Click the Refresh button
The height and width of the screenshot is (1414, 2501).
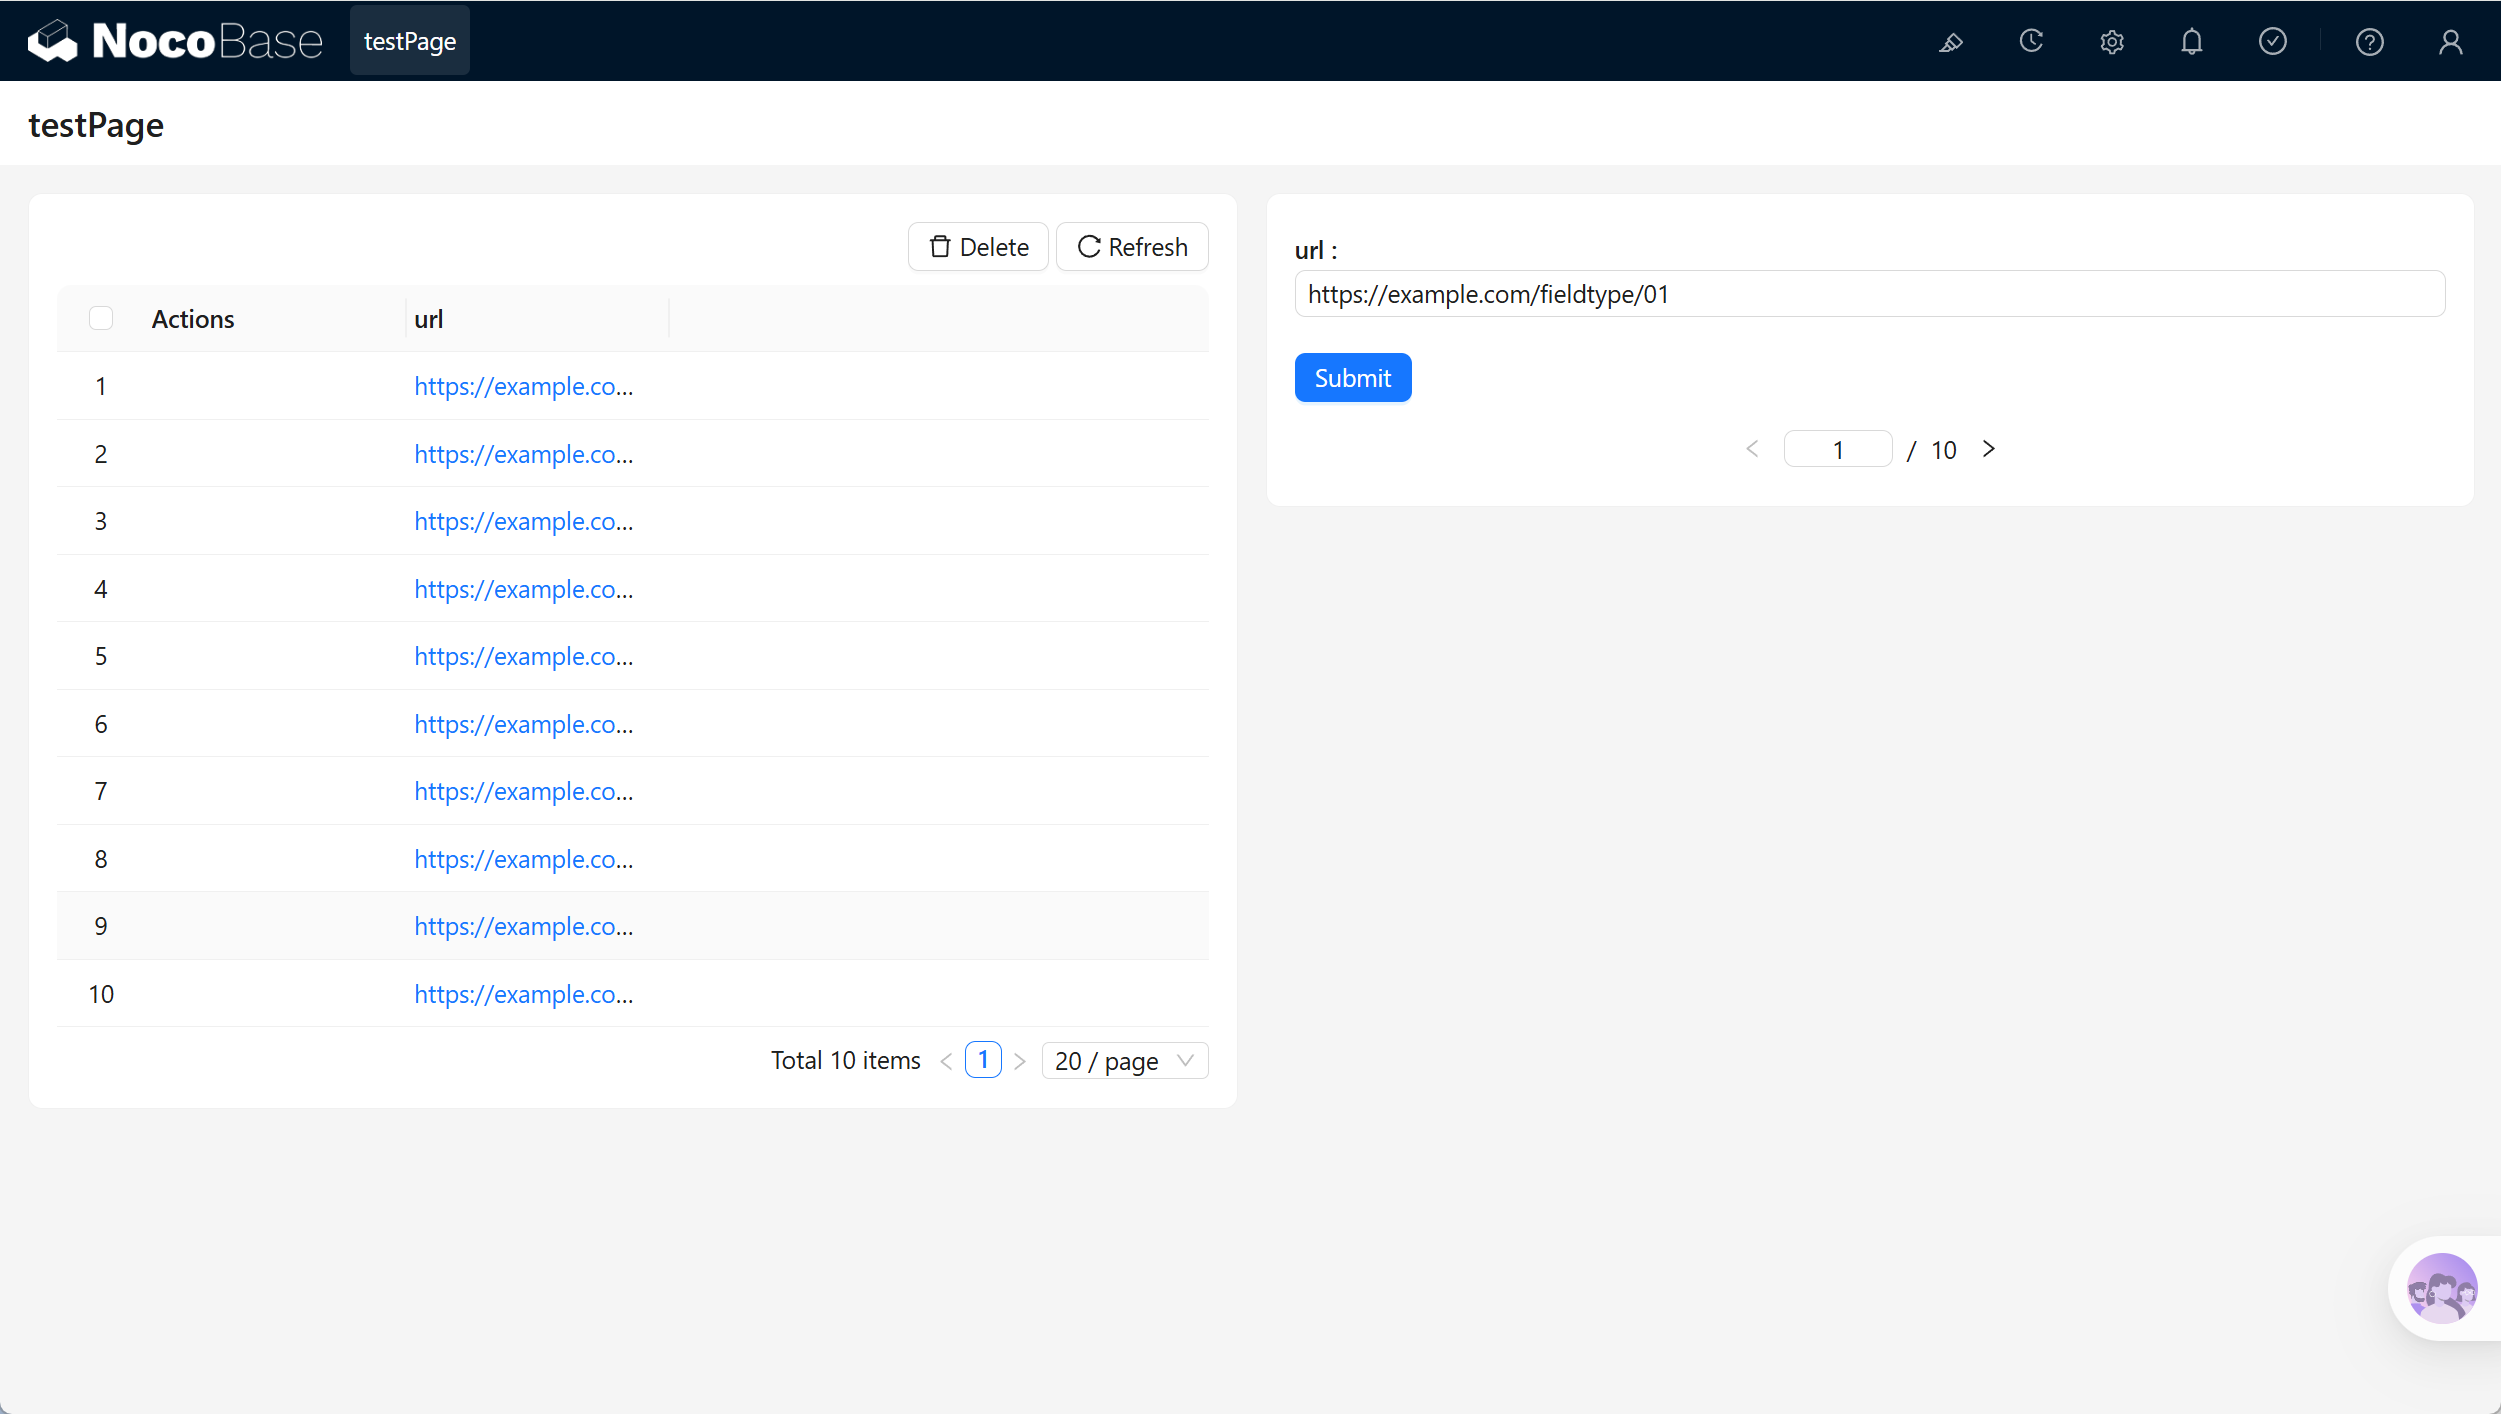tap(1132, 246)
